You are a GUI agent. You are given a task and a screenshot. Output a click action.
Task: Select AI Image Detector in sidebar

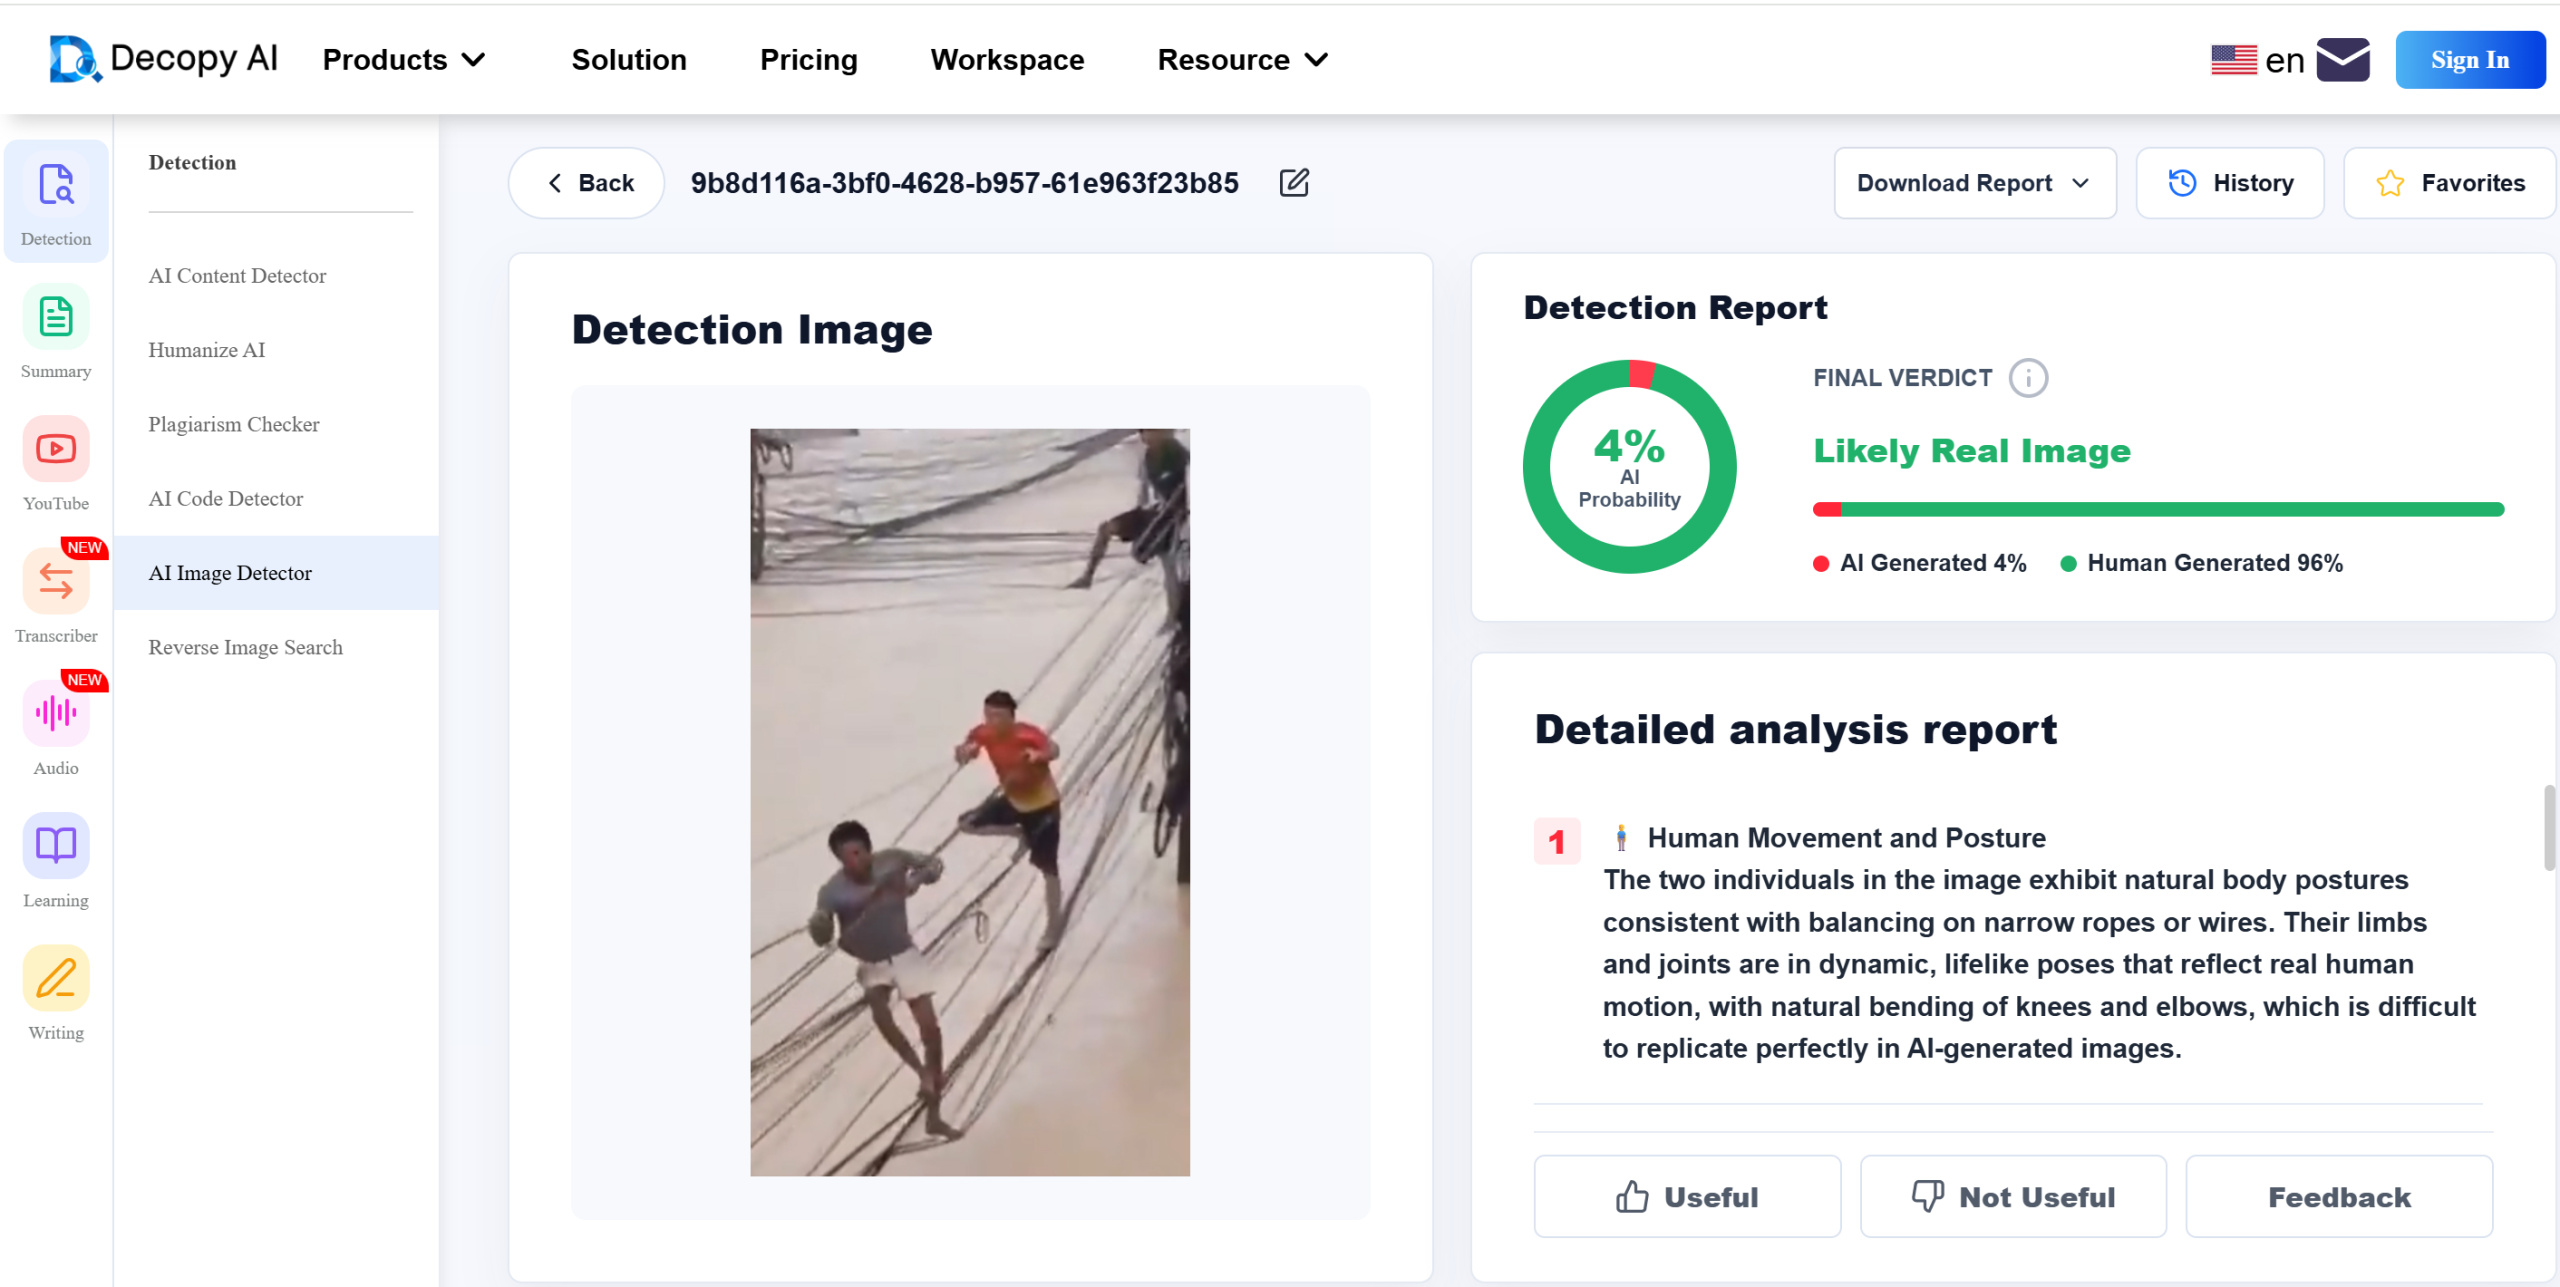[276, 573]
